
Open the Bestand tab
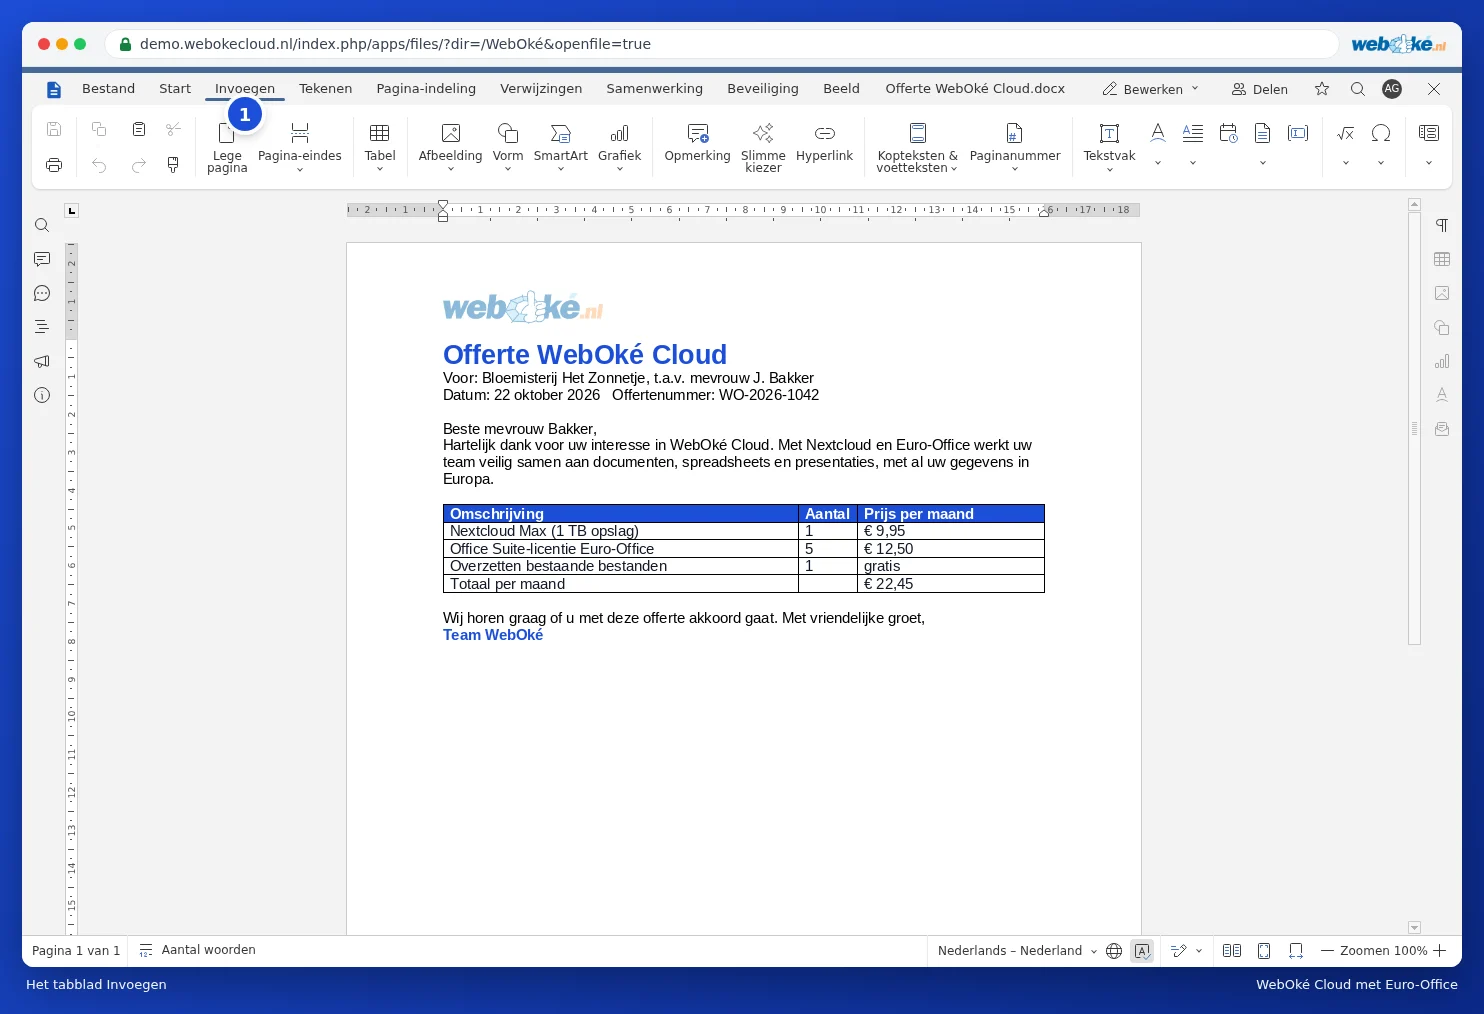point(108,89)
